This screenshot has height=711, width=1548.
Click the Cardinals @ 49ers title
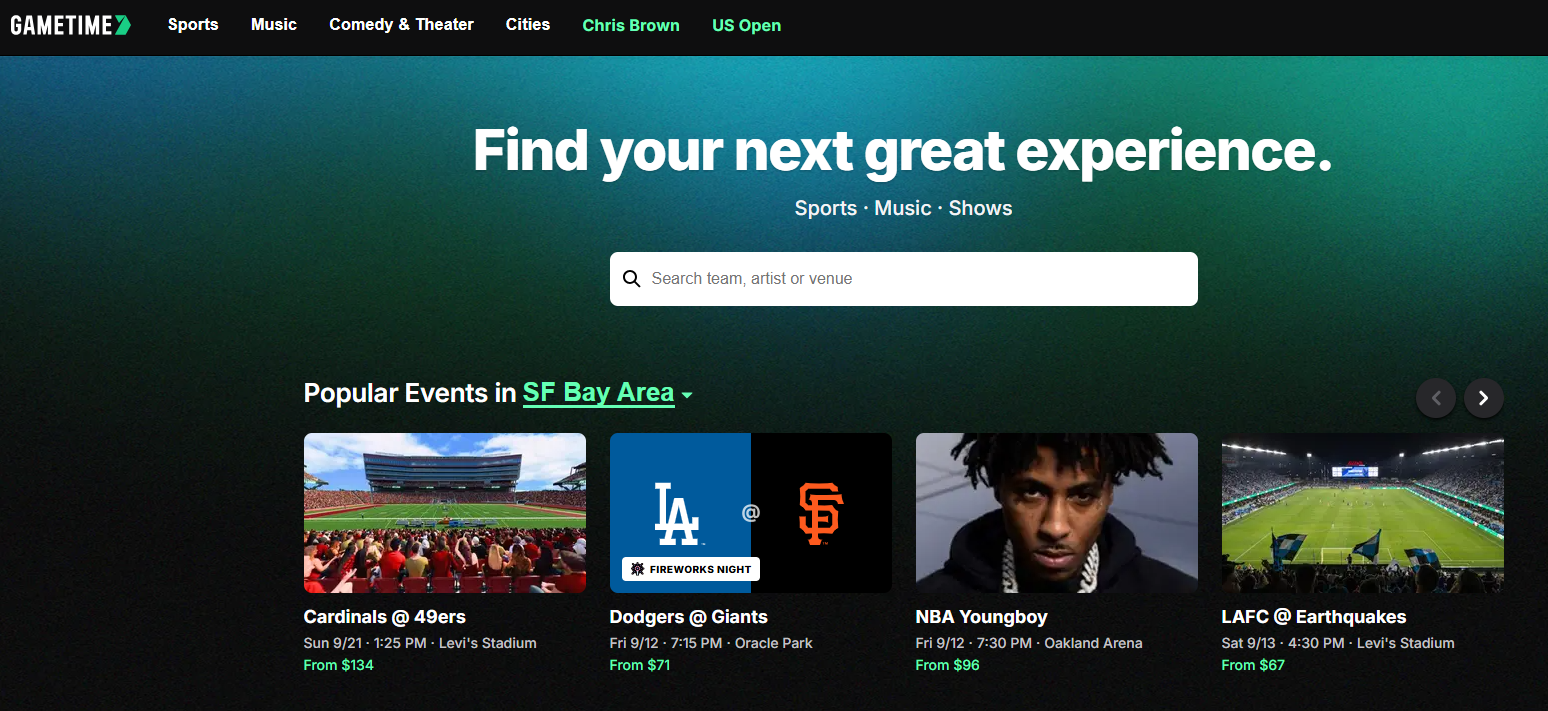click(385, 617)
